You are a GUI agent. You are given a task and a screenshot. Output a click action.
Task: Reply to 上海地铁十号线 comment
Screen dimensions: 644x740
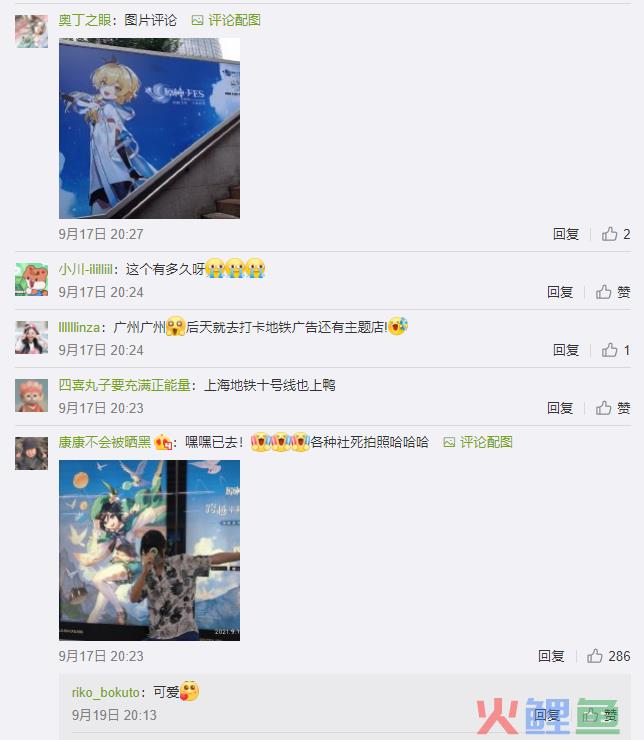point(560,408)
